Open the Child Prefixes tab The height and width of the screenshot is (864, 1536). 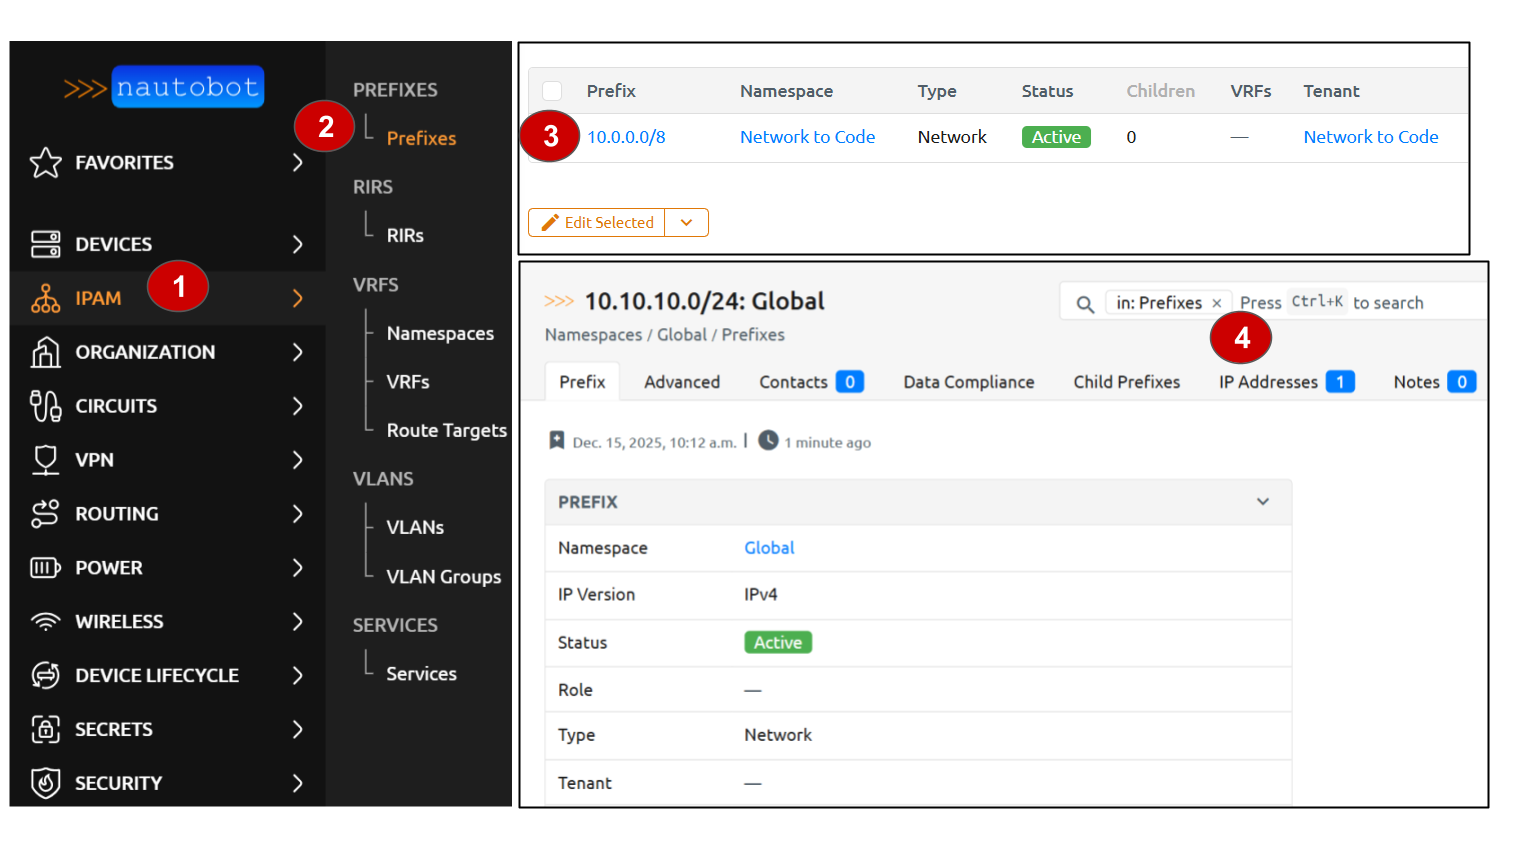[x=1126, y=382]
